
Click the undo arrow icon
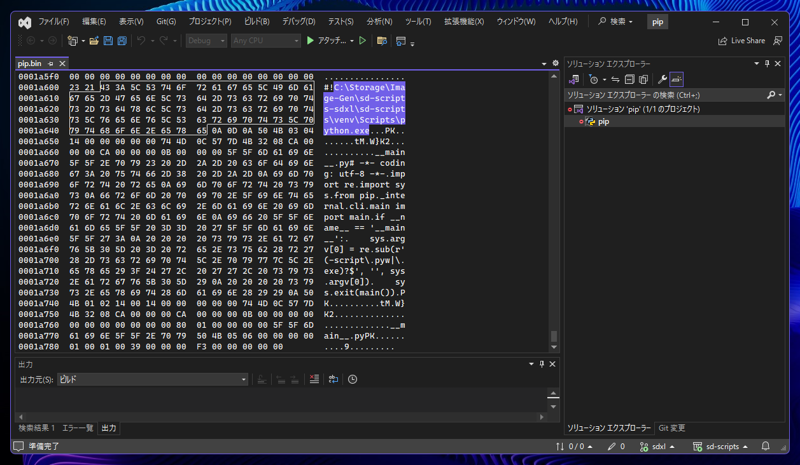point(141,41)
